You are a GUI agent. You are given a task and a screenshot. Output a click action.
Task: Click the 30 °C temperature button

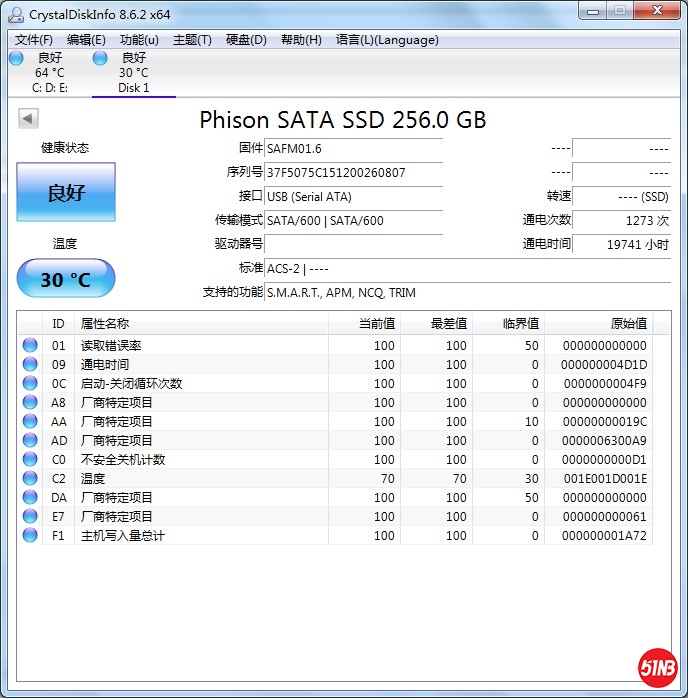(x=66, y=279)
